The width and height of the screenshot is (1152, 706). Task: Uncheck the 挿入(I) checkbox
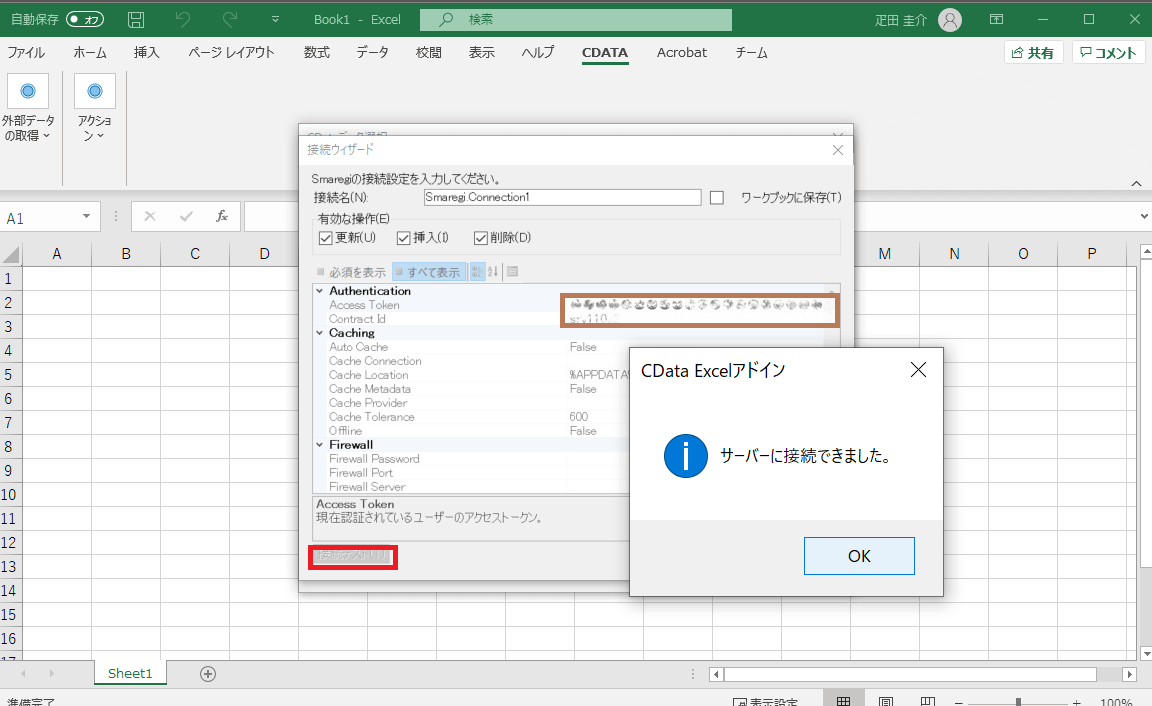tap(403, 238)
